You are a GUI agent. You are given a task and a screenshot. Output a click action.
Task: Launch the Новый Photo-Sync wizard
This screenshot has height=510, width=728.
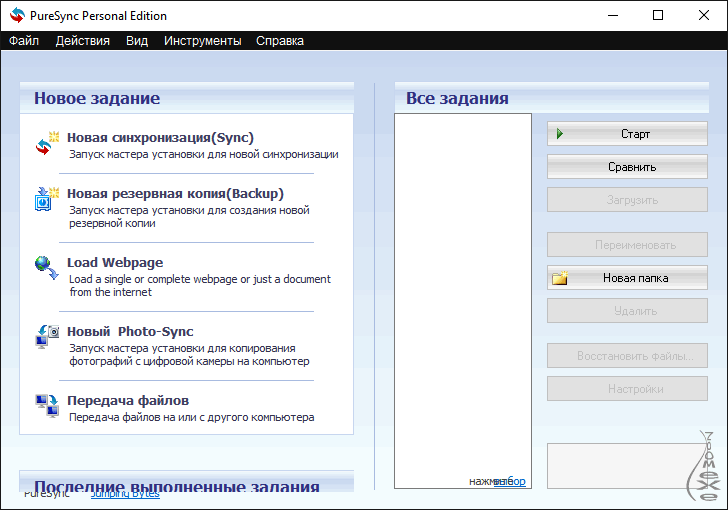pos(130,332)
